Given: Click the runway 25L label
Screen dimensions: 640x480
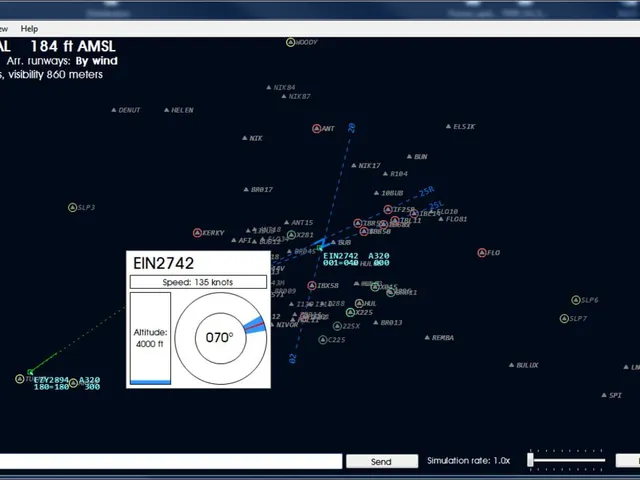Looking at the screenshot, I should (436, 205).
